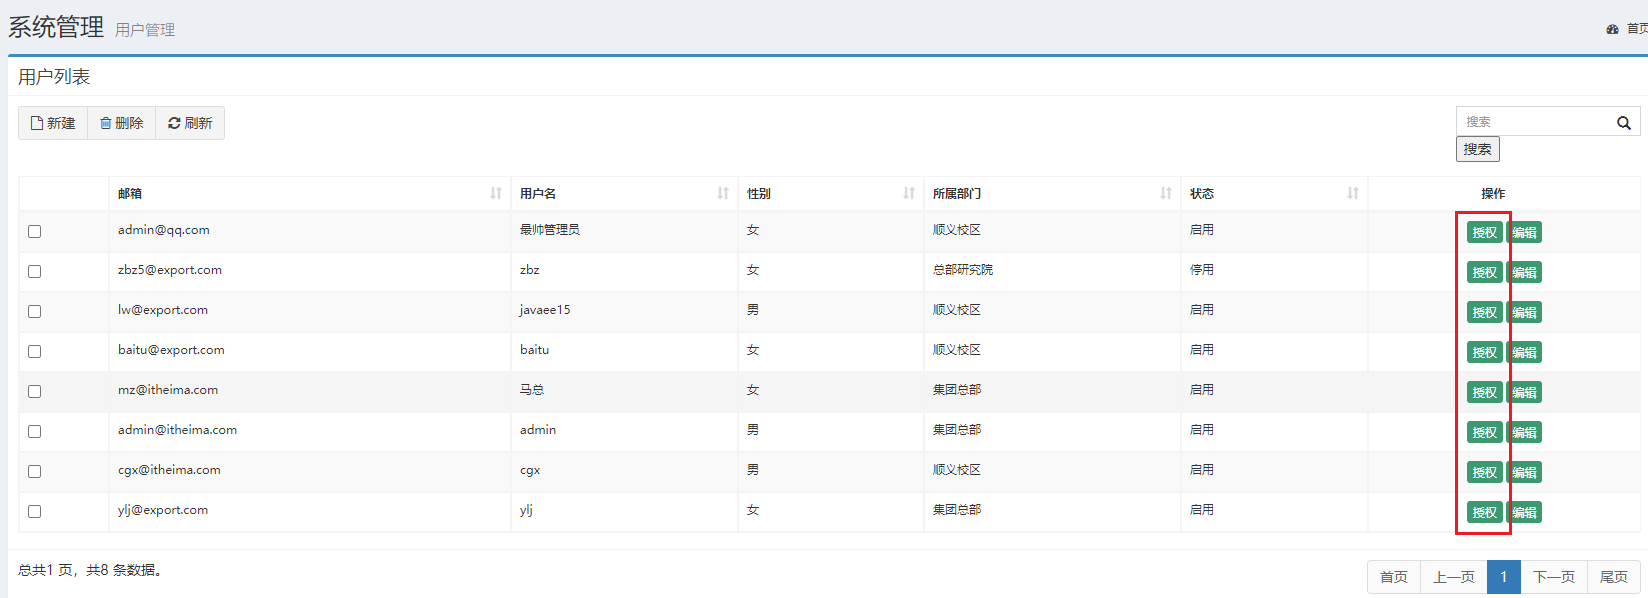Click the status 停用 in zbz row
This screenshot has width=1648, height=598.
tap(1202, 270)
